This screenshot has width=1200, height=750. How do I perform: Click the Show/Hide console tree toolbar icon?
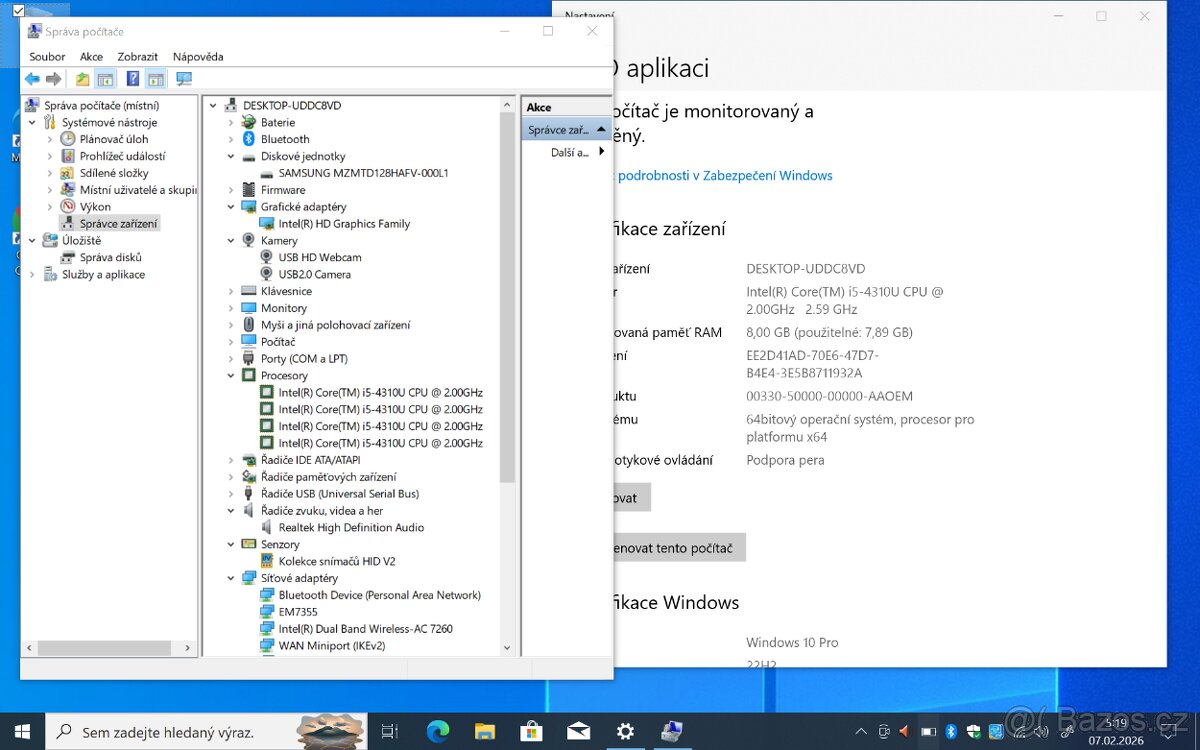(x=105, y=79)
